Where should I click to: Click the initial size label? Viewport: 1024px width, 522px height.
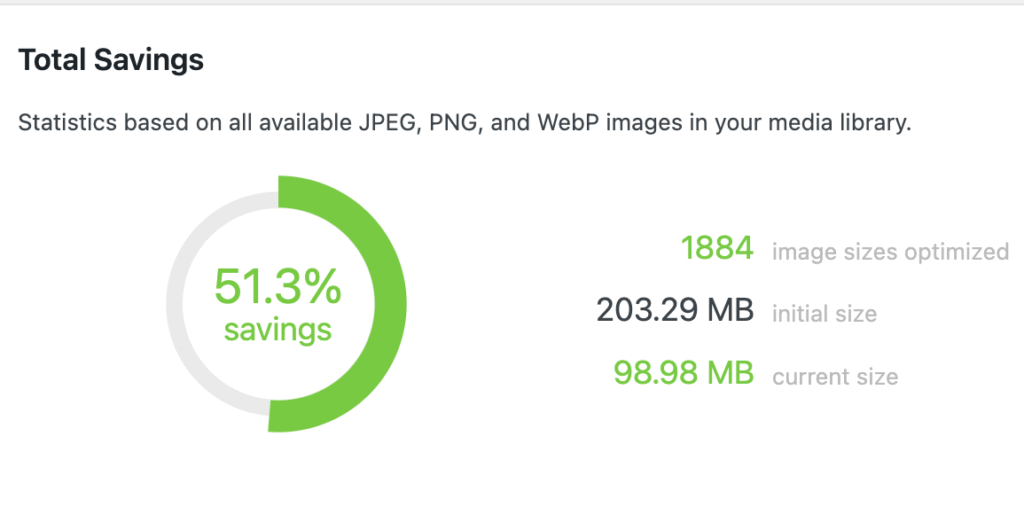tap(824, 314)
